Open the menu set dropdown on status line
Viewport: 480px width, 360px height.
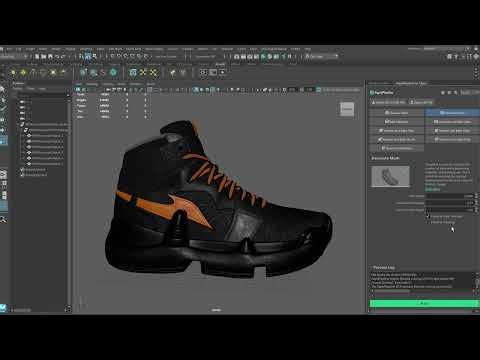click(13, 57)
